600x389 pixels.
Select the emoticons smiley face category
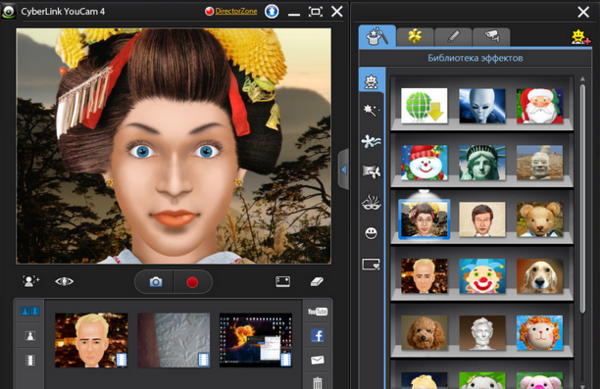(371, 233)
